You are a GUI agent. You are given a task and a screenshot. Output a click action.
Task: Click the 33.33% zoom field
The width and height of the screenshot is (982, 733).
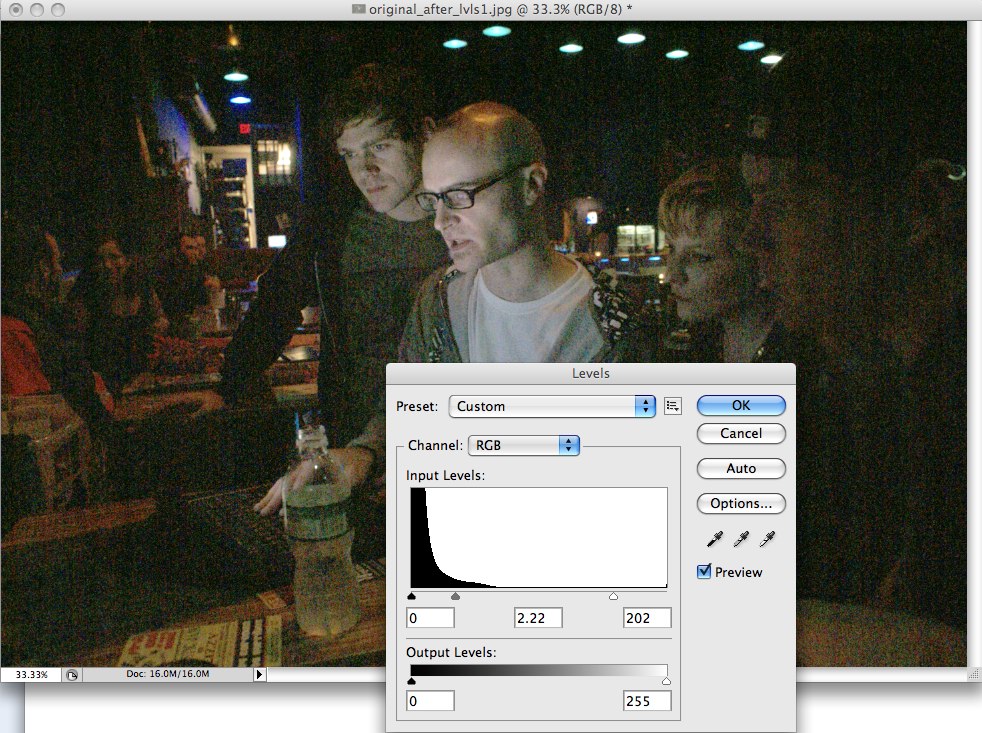(31, 675)
